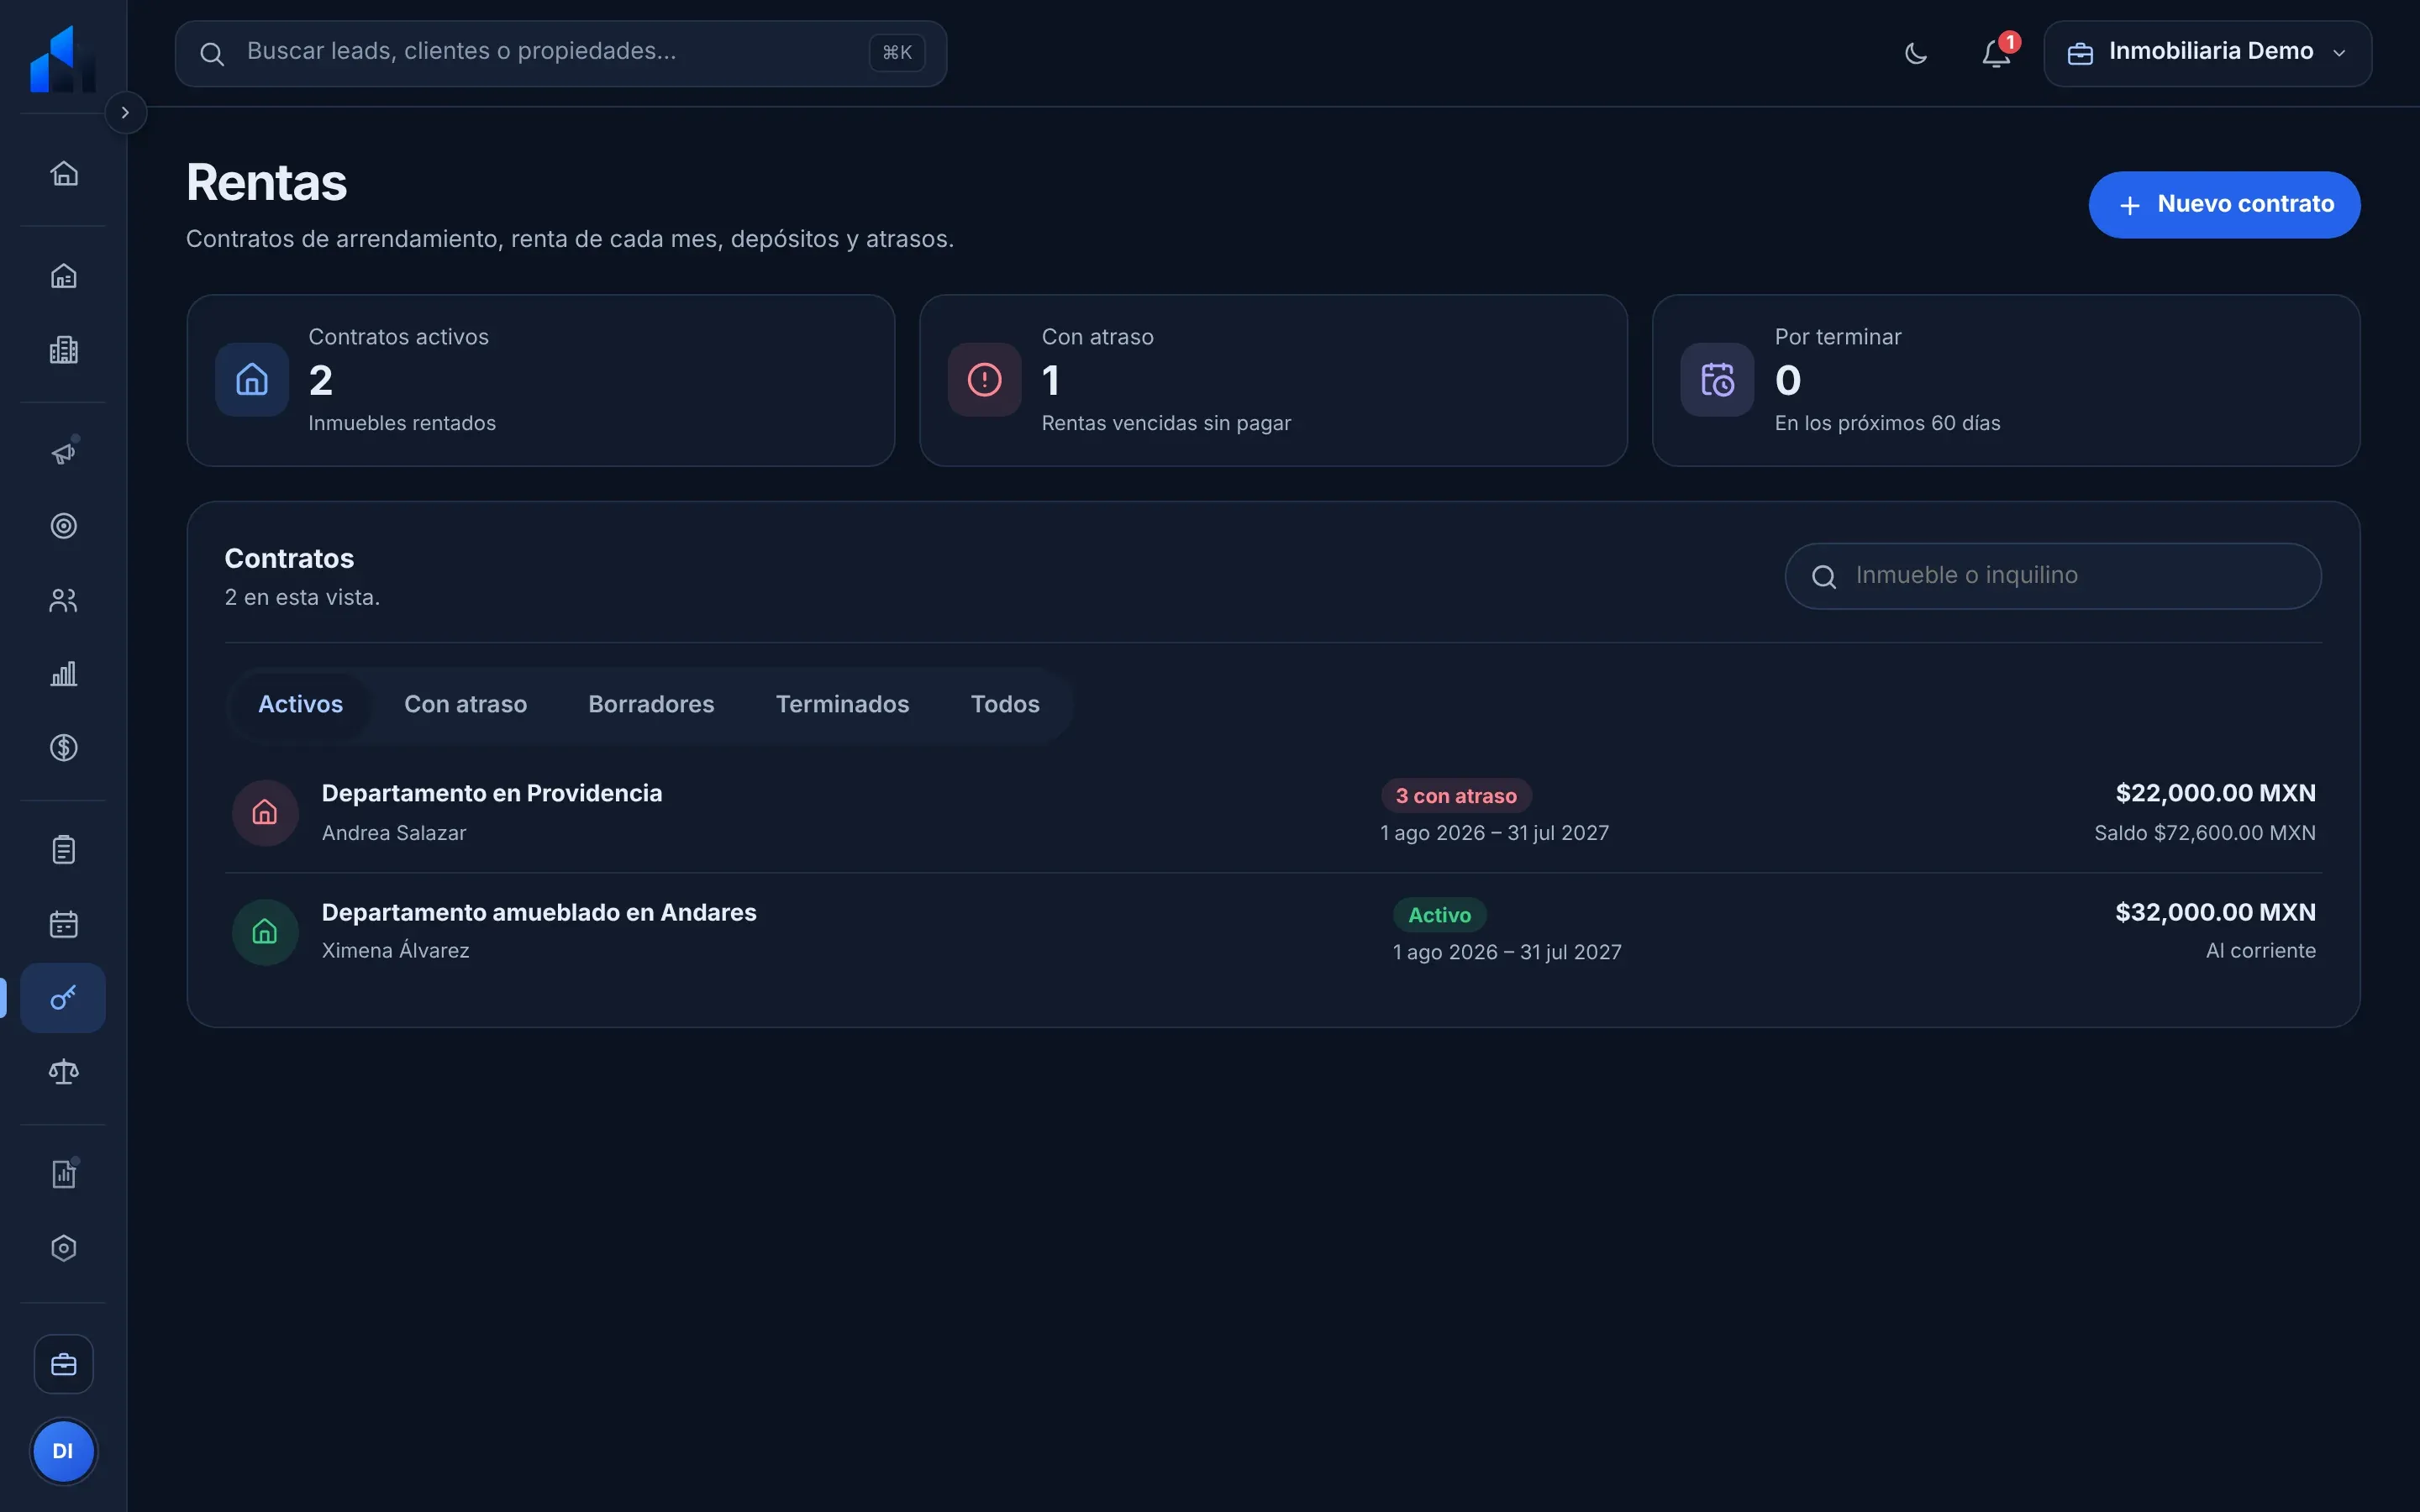Screen dimensions: 2420x1512
Task: Click the briefcase organization icon in sidebar
Action: [64, 1364]
